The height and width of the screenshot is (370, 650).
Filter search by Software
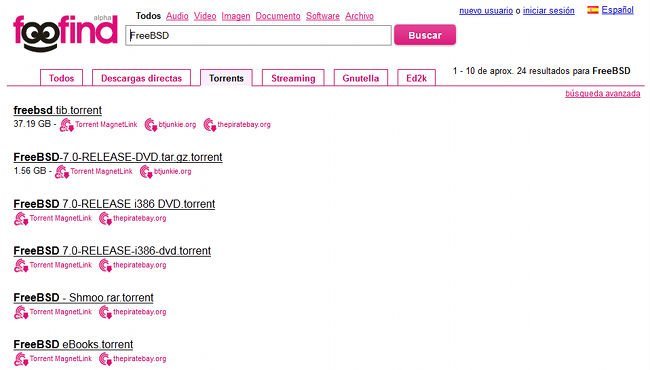[x=323, y=16]
